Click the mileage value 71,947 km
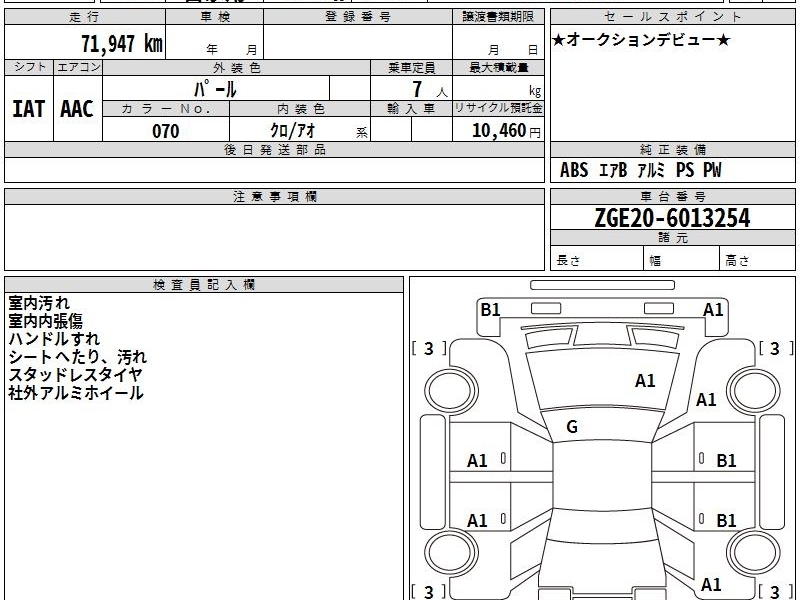 122,44
